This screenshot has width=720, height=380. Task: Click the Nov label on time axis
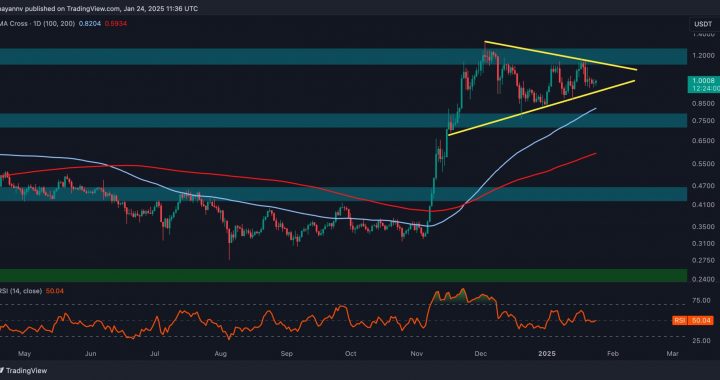pyautogui.click(x=417, y=354)
